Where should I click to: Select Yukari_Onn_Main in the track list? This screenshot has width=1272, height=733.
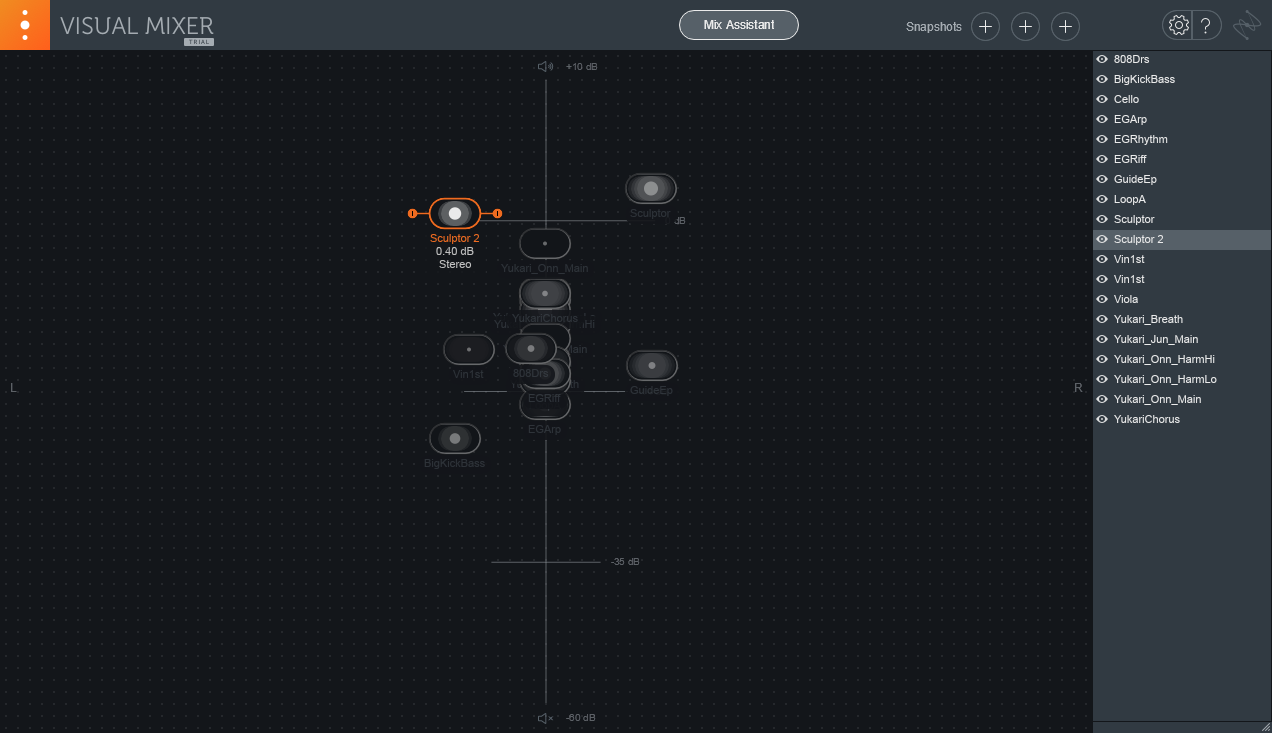(x=1182, y=399)
